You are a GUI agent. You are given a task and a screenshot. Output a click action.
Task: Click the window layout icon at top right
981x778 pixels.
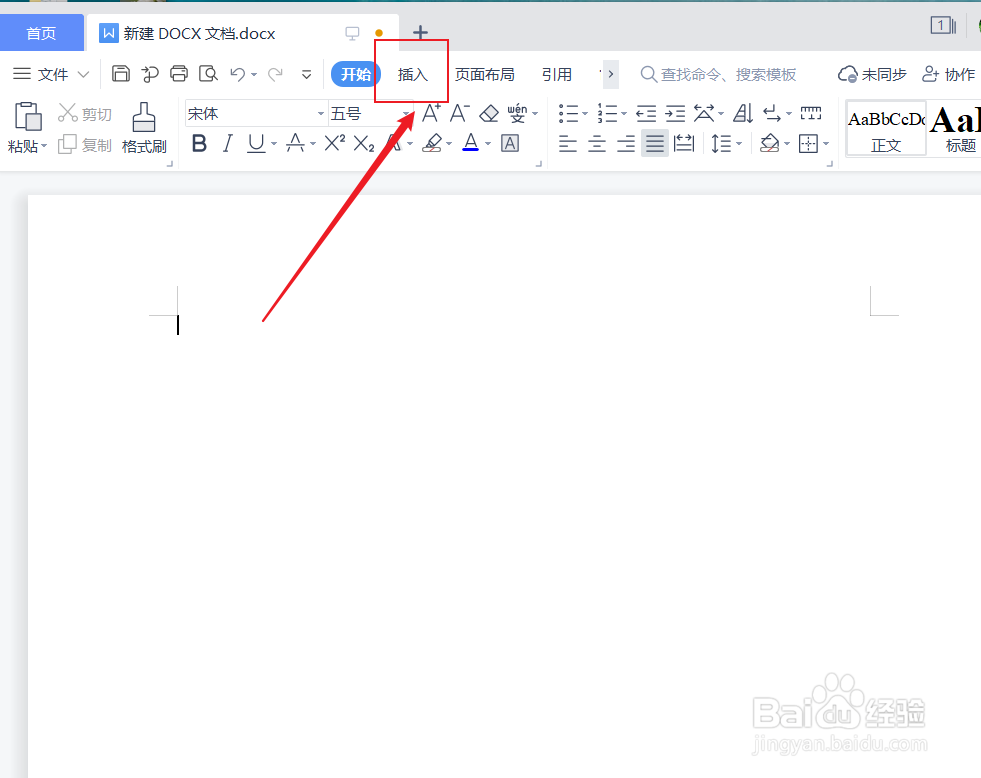943,25
